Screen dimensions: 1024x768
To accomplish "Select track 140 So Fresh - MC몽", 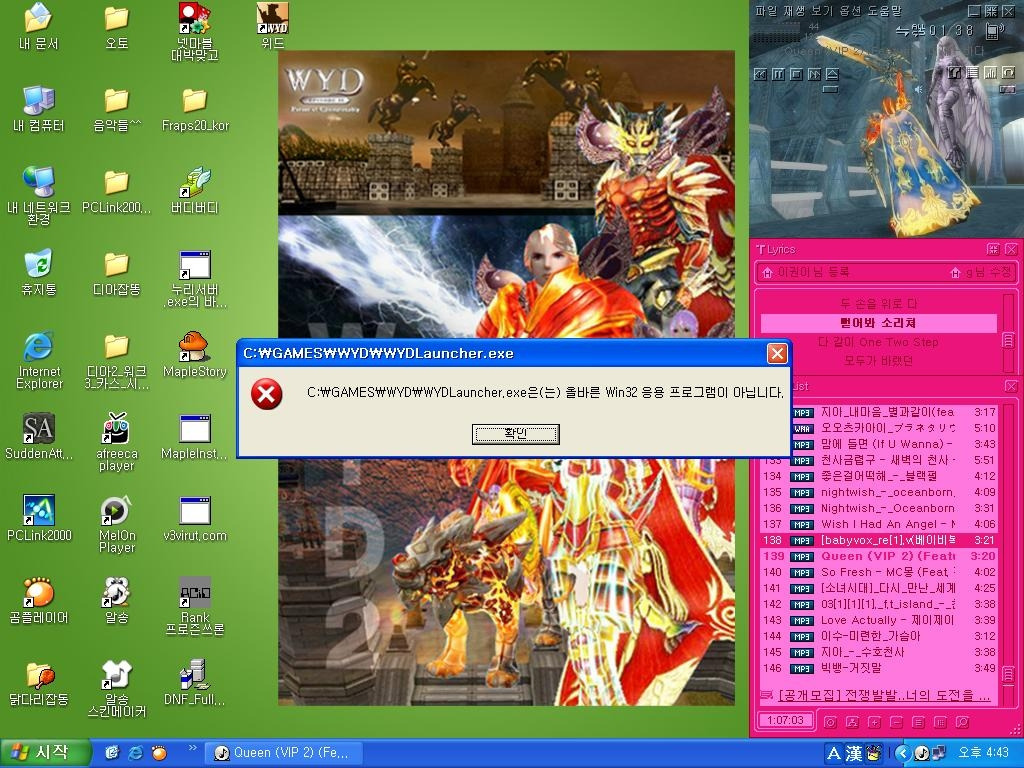I will tap(879, 571).
